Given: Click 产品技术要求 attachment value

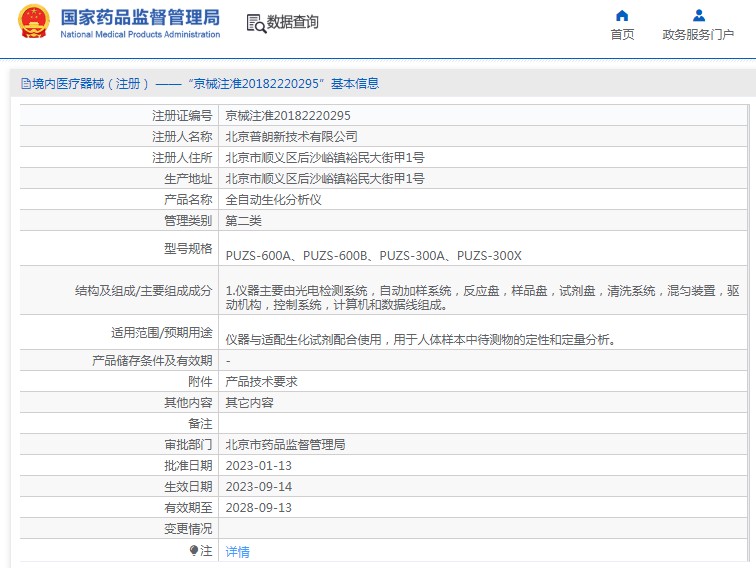Looking at the screenshot, I should (x=261, y=382).
